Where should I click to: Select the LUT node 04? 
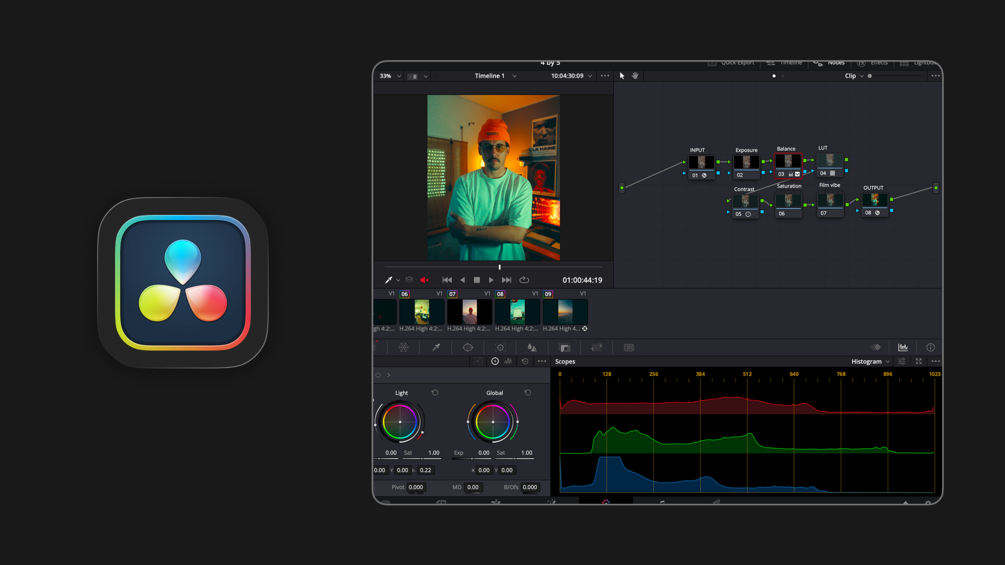829,164
